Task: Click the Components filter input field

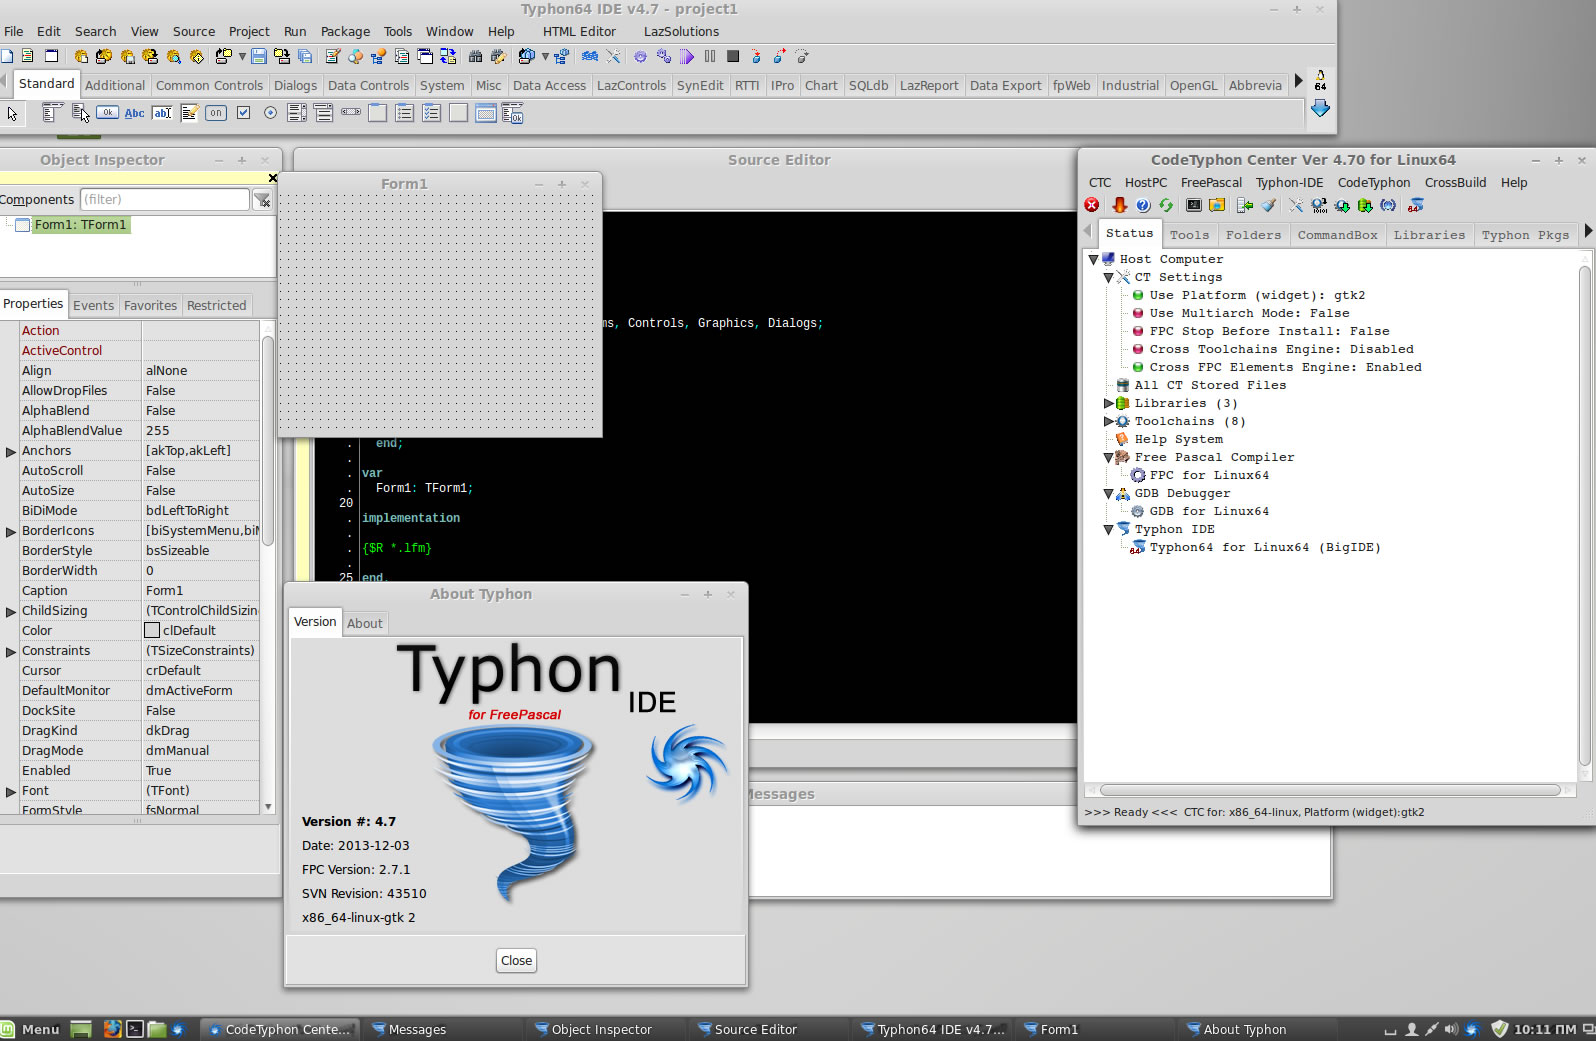Action: [164, 200]
